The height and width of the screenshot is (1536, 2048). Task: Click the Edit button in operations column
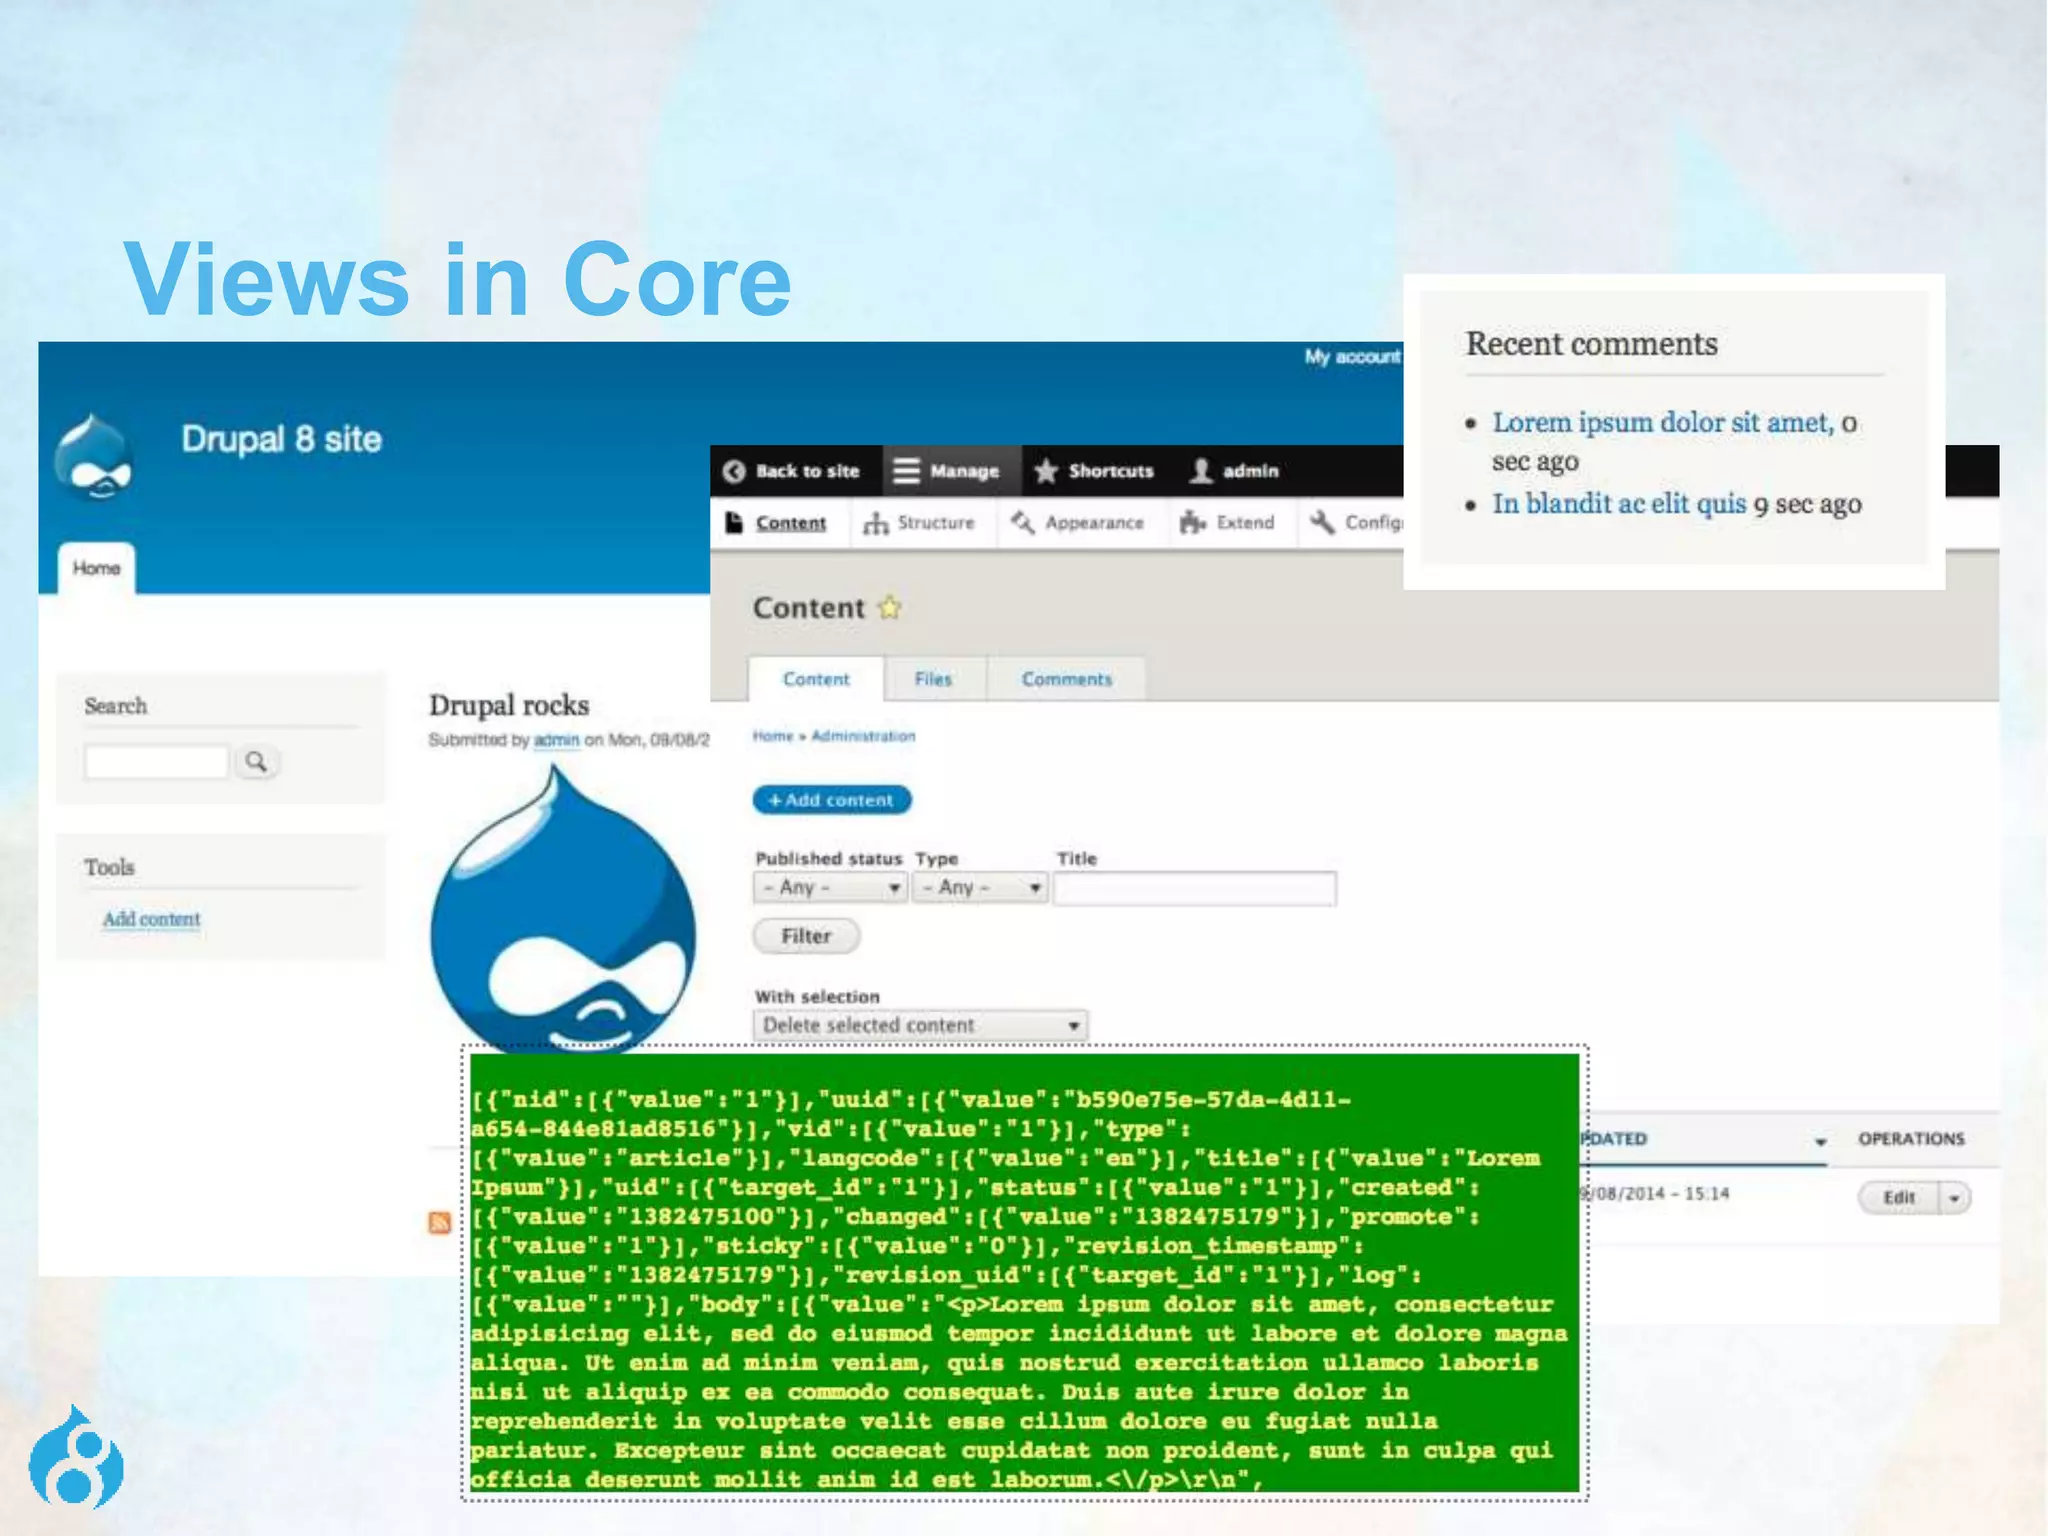pos(1899,1198)
